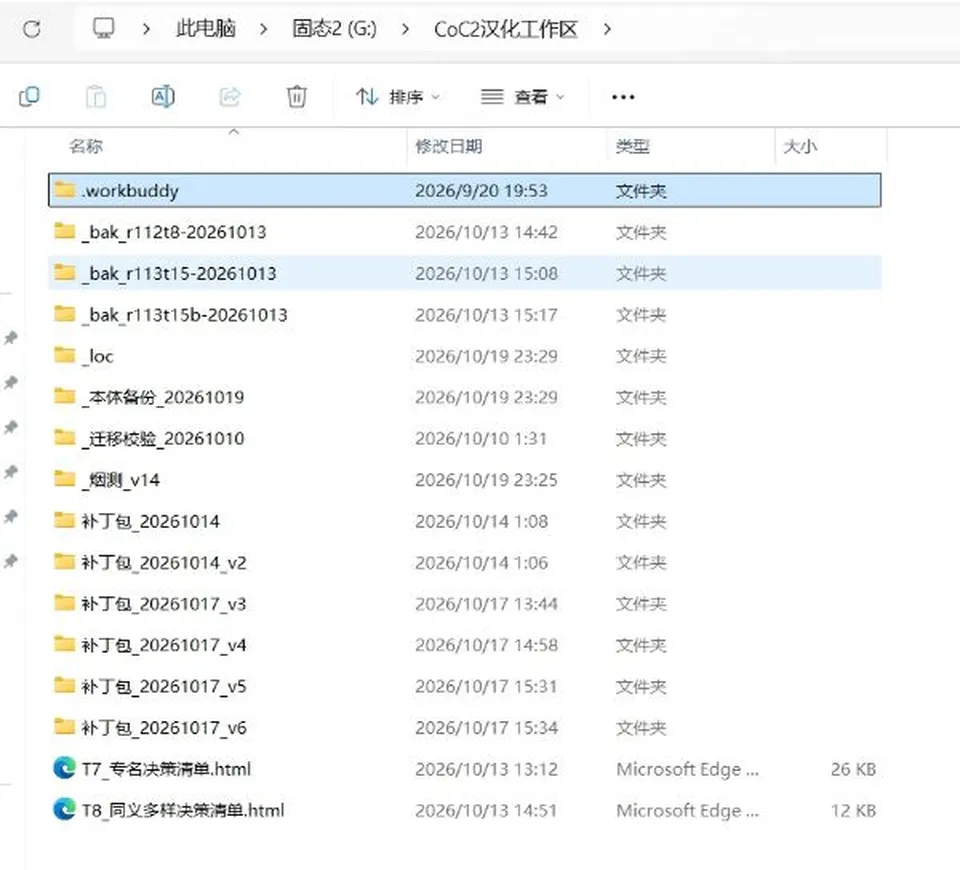Click the Copy icon in toolbar
The height and width of the screenshot is (870, 960).
click(29, 97)
